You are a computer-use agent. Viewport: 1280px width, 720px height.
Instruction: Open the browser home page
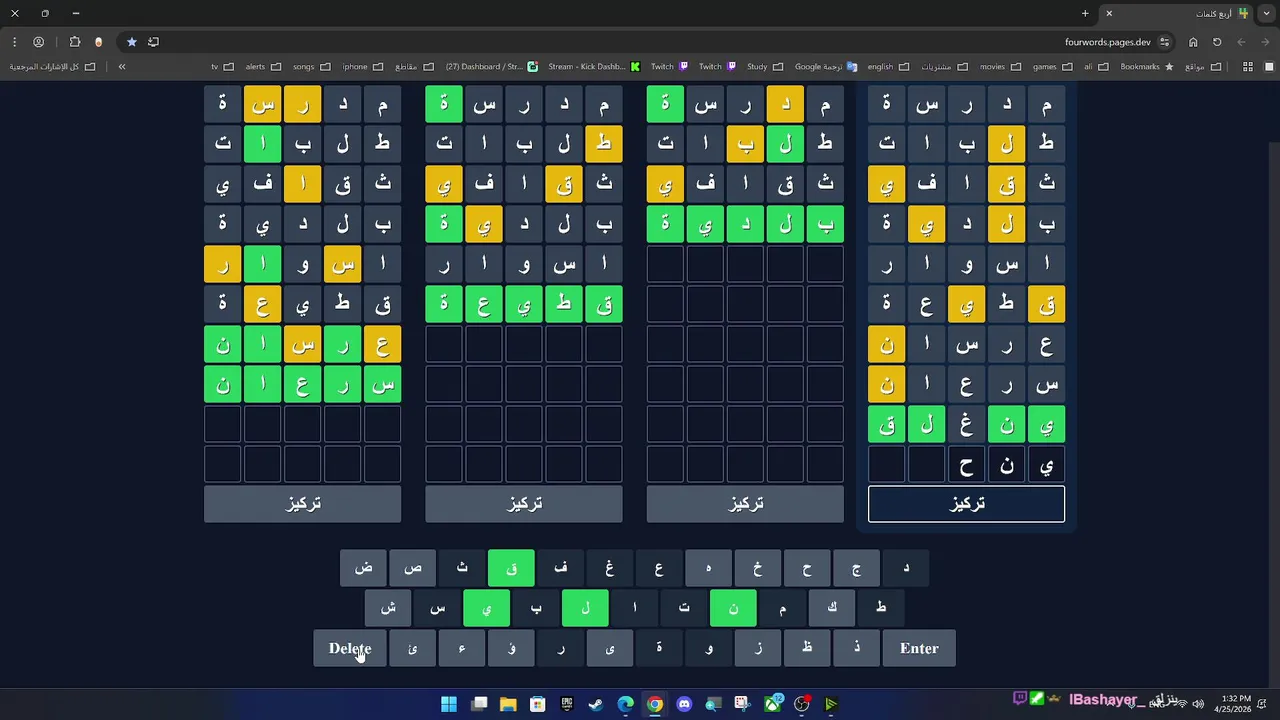1193,42
